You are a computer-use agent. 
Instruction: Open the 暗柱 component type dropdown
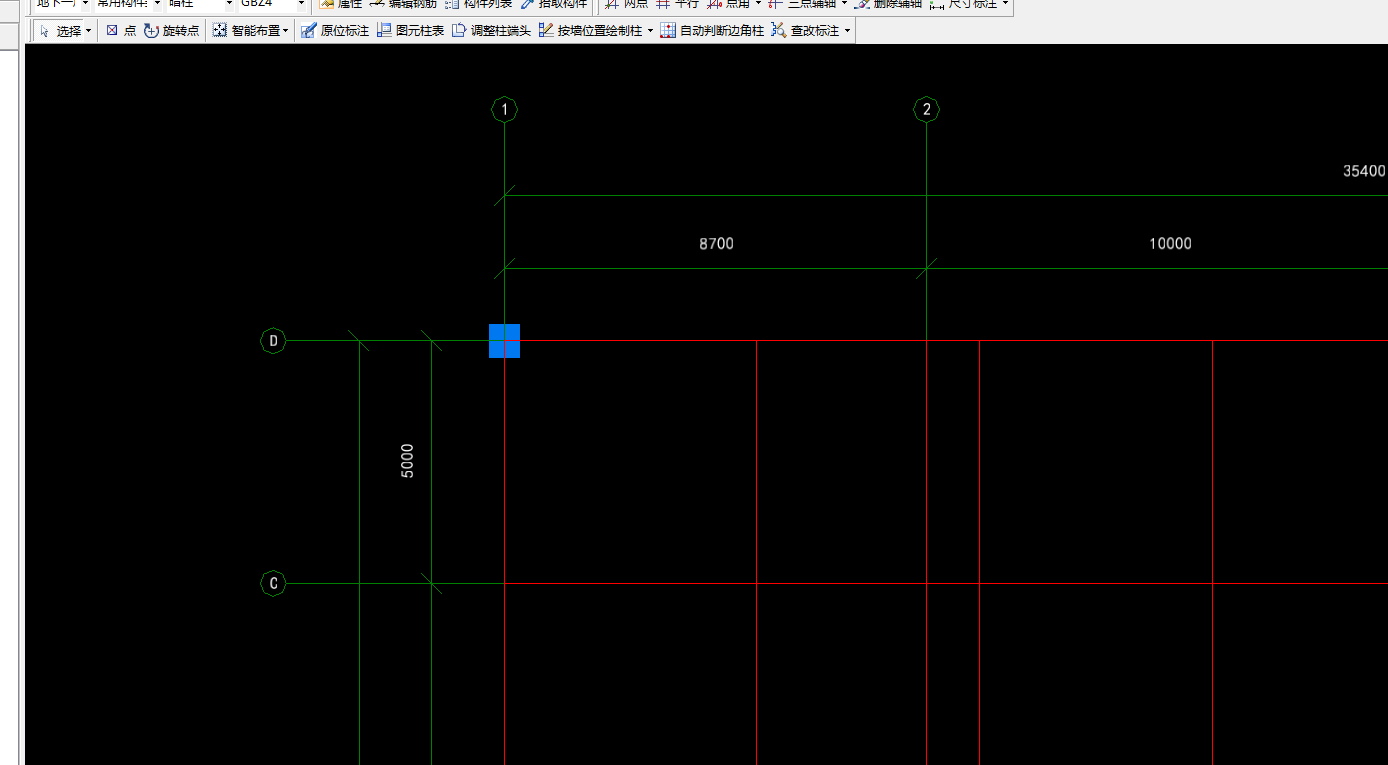click(x=229, y=4)
